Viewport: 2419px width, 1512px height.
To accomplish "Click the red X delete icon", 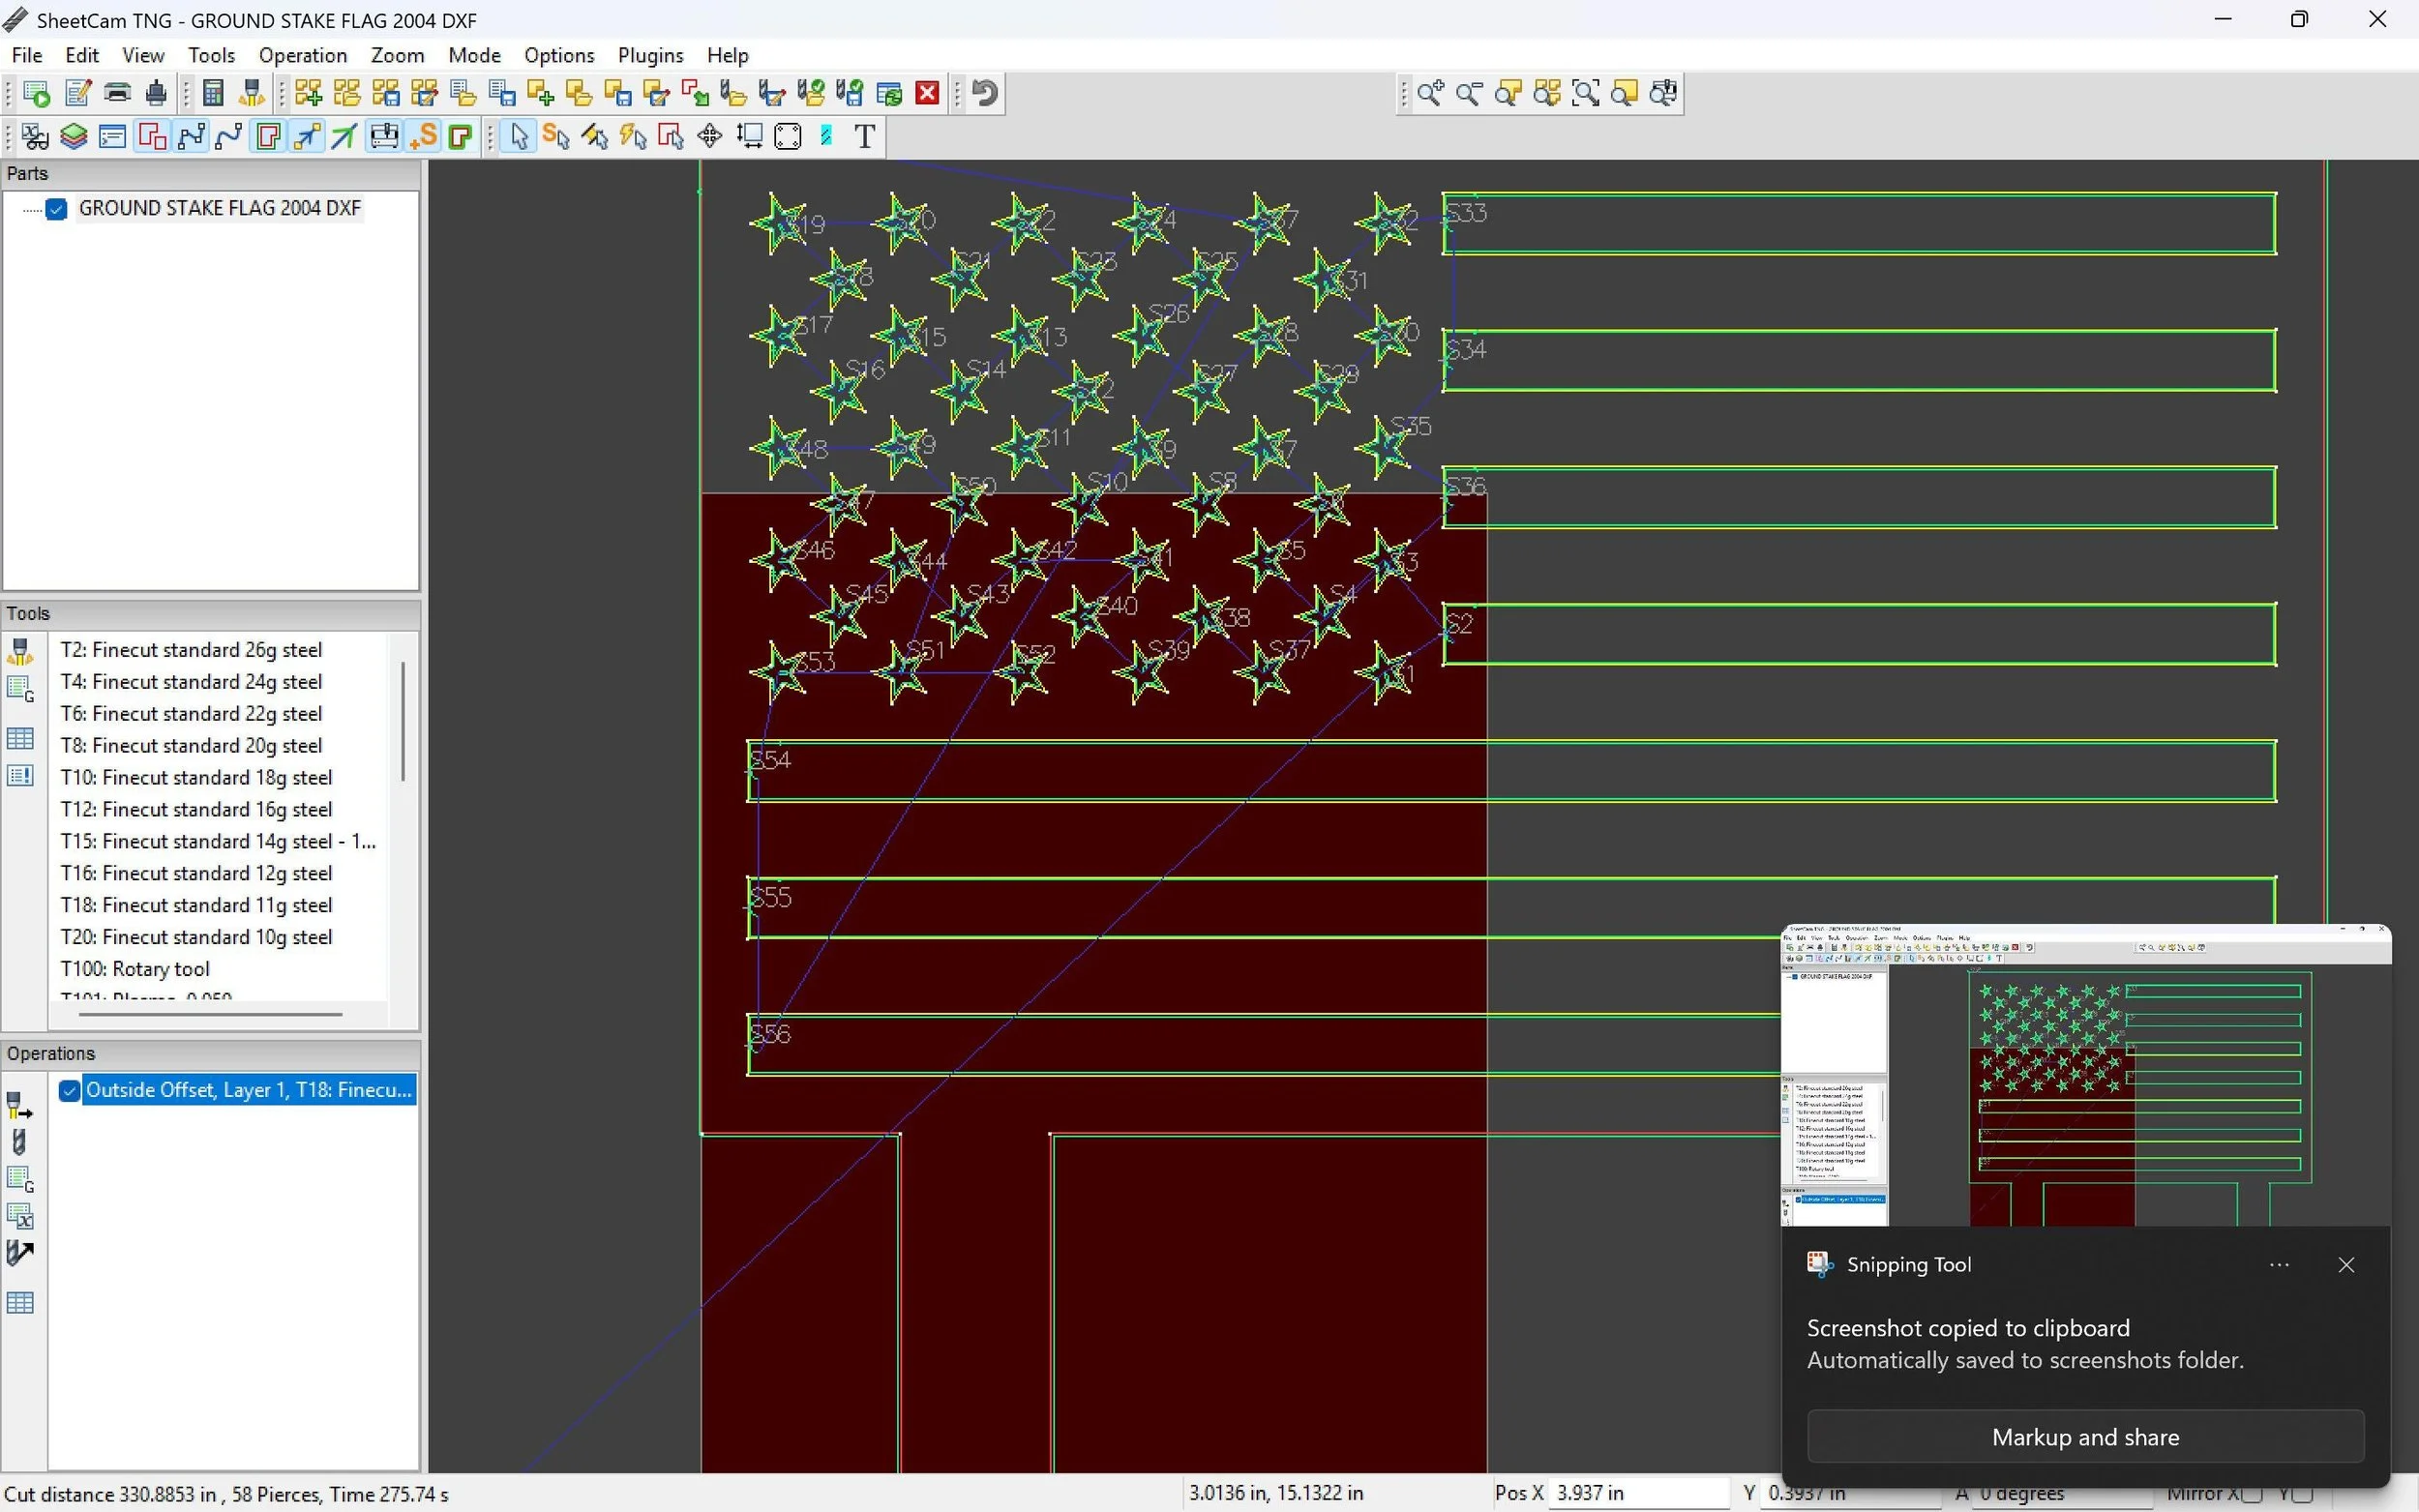I will tap(927, 93).
